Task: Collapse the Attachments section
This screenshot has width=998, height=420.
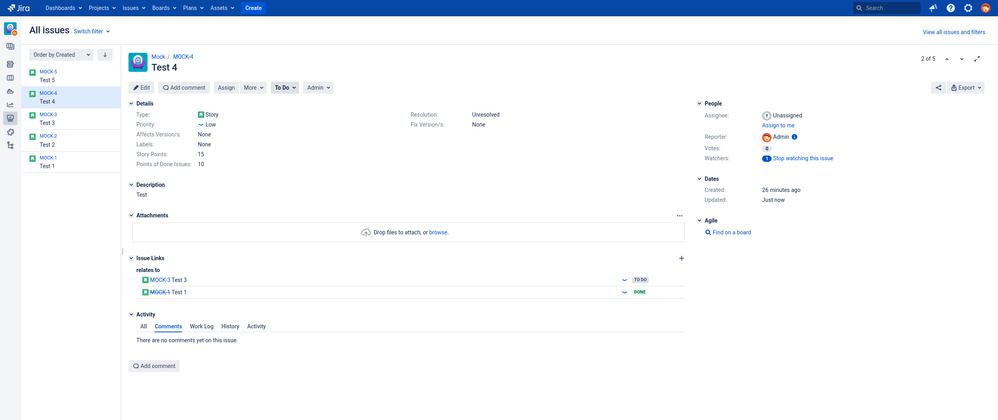Action: tap(132, 216)
